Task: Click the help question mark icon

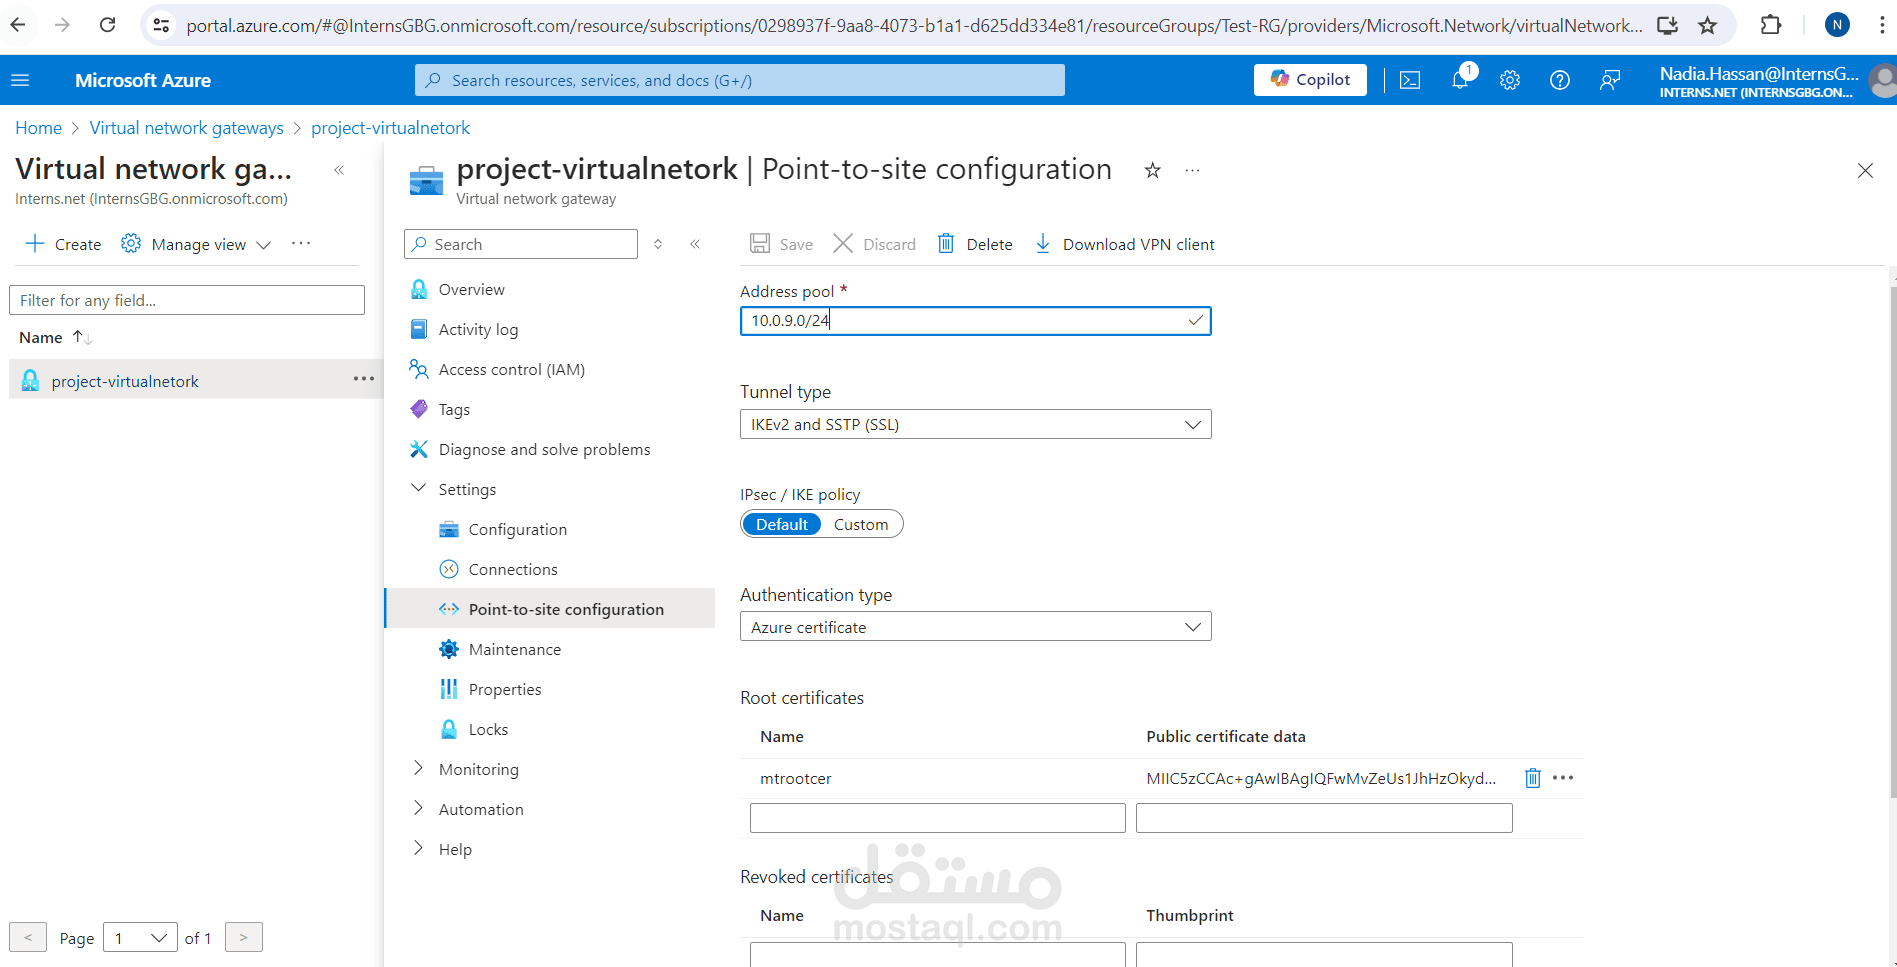Action: [1560, 81]
